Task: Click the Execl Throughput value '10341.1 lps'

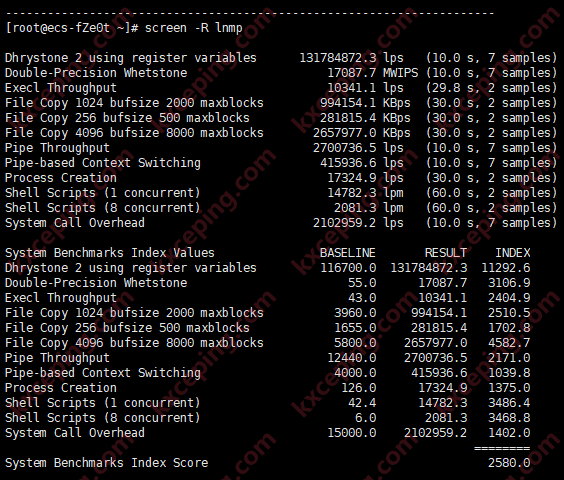Action: [x=365, y=88]
